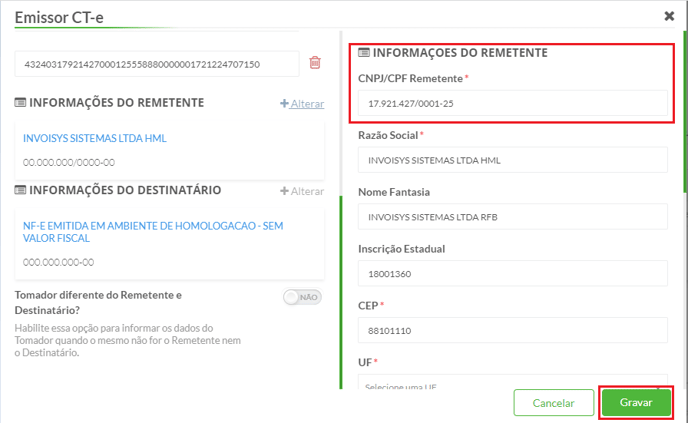Screen dimensions: 688x423
Task: Click Alterar link for remetente information
Action: [x=307, y=104]
